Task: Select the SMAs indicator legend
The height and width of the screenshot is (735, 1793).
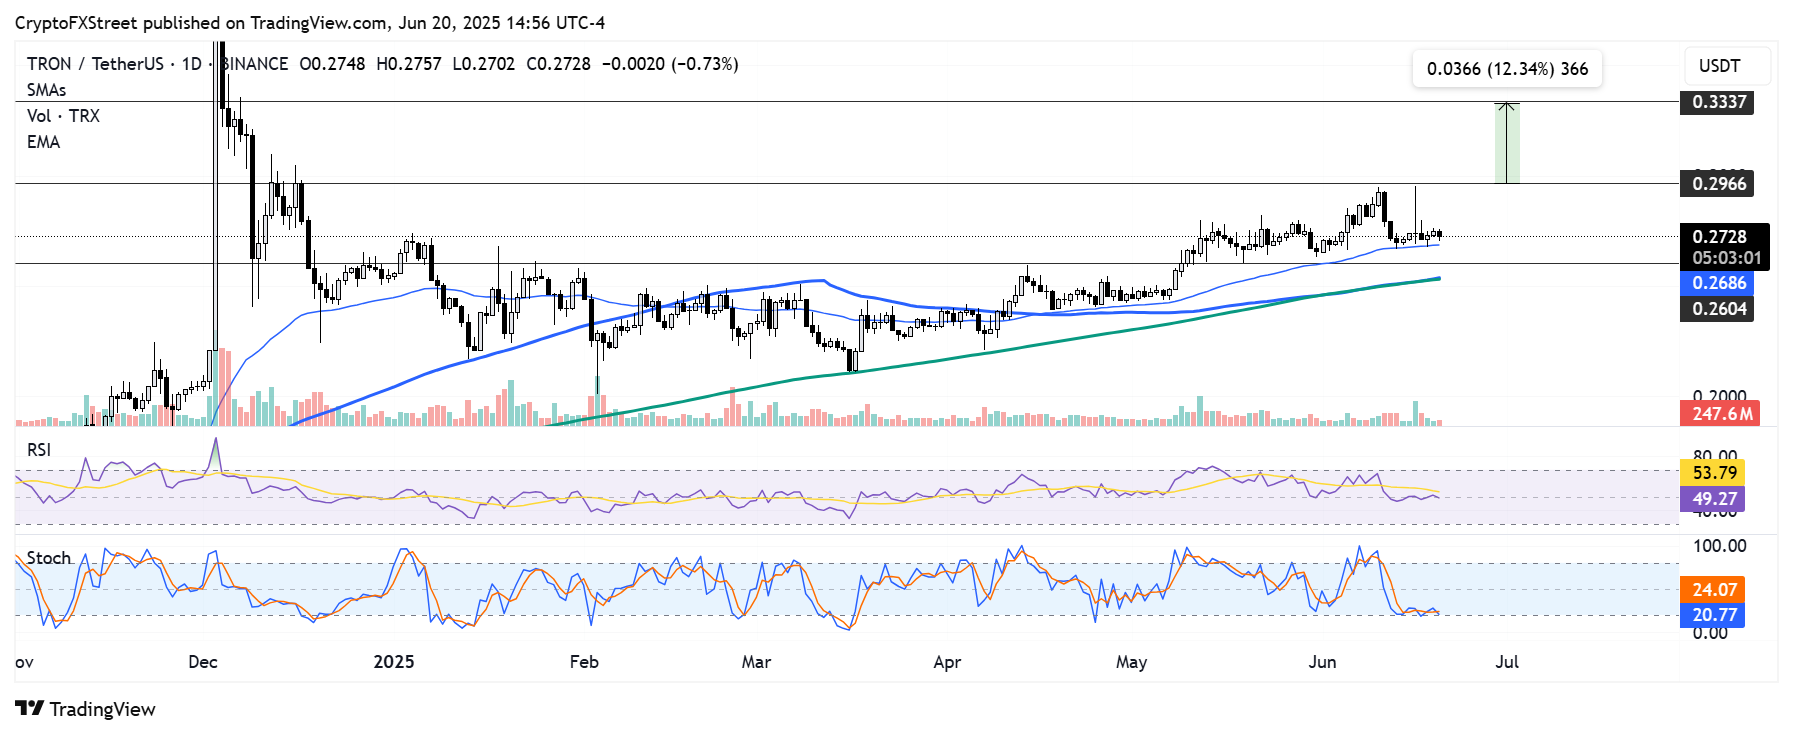Action: 46,90
